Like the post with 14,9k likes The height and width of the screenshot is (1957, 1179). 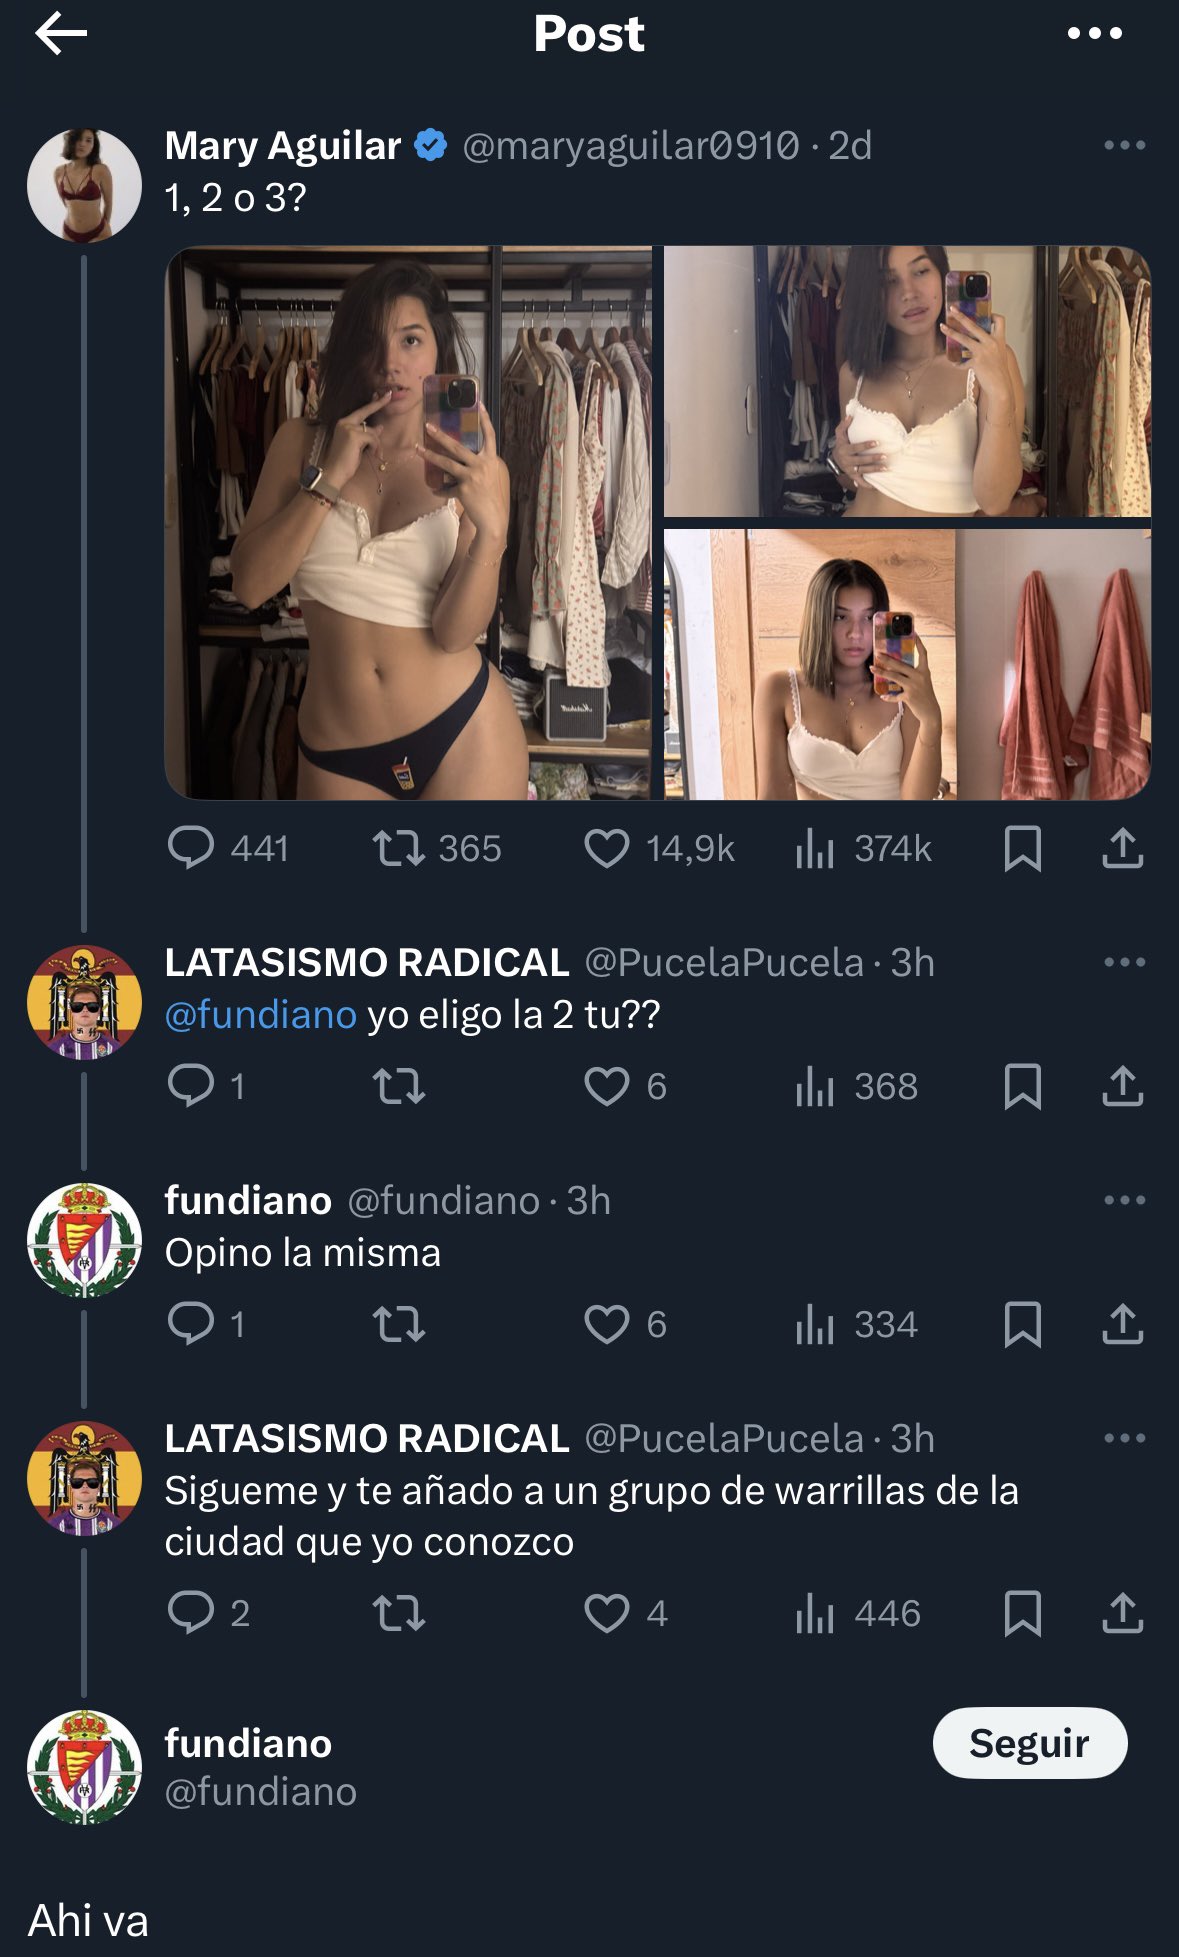coord(606,849)
